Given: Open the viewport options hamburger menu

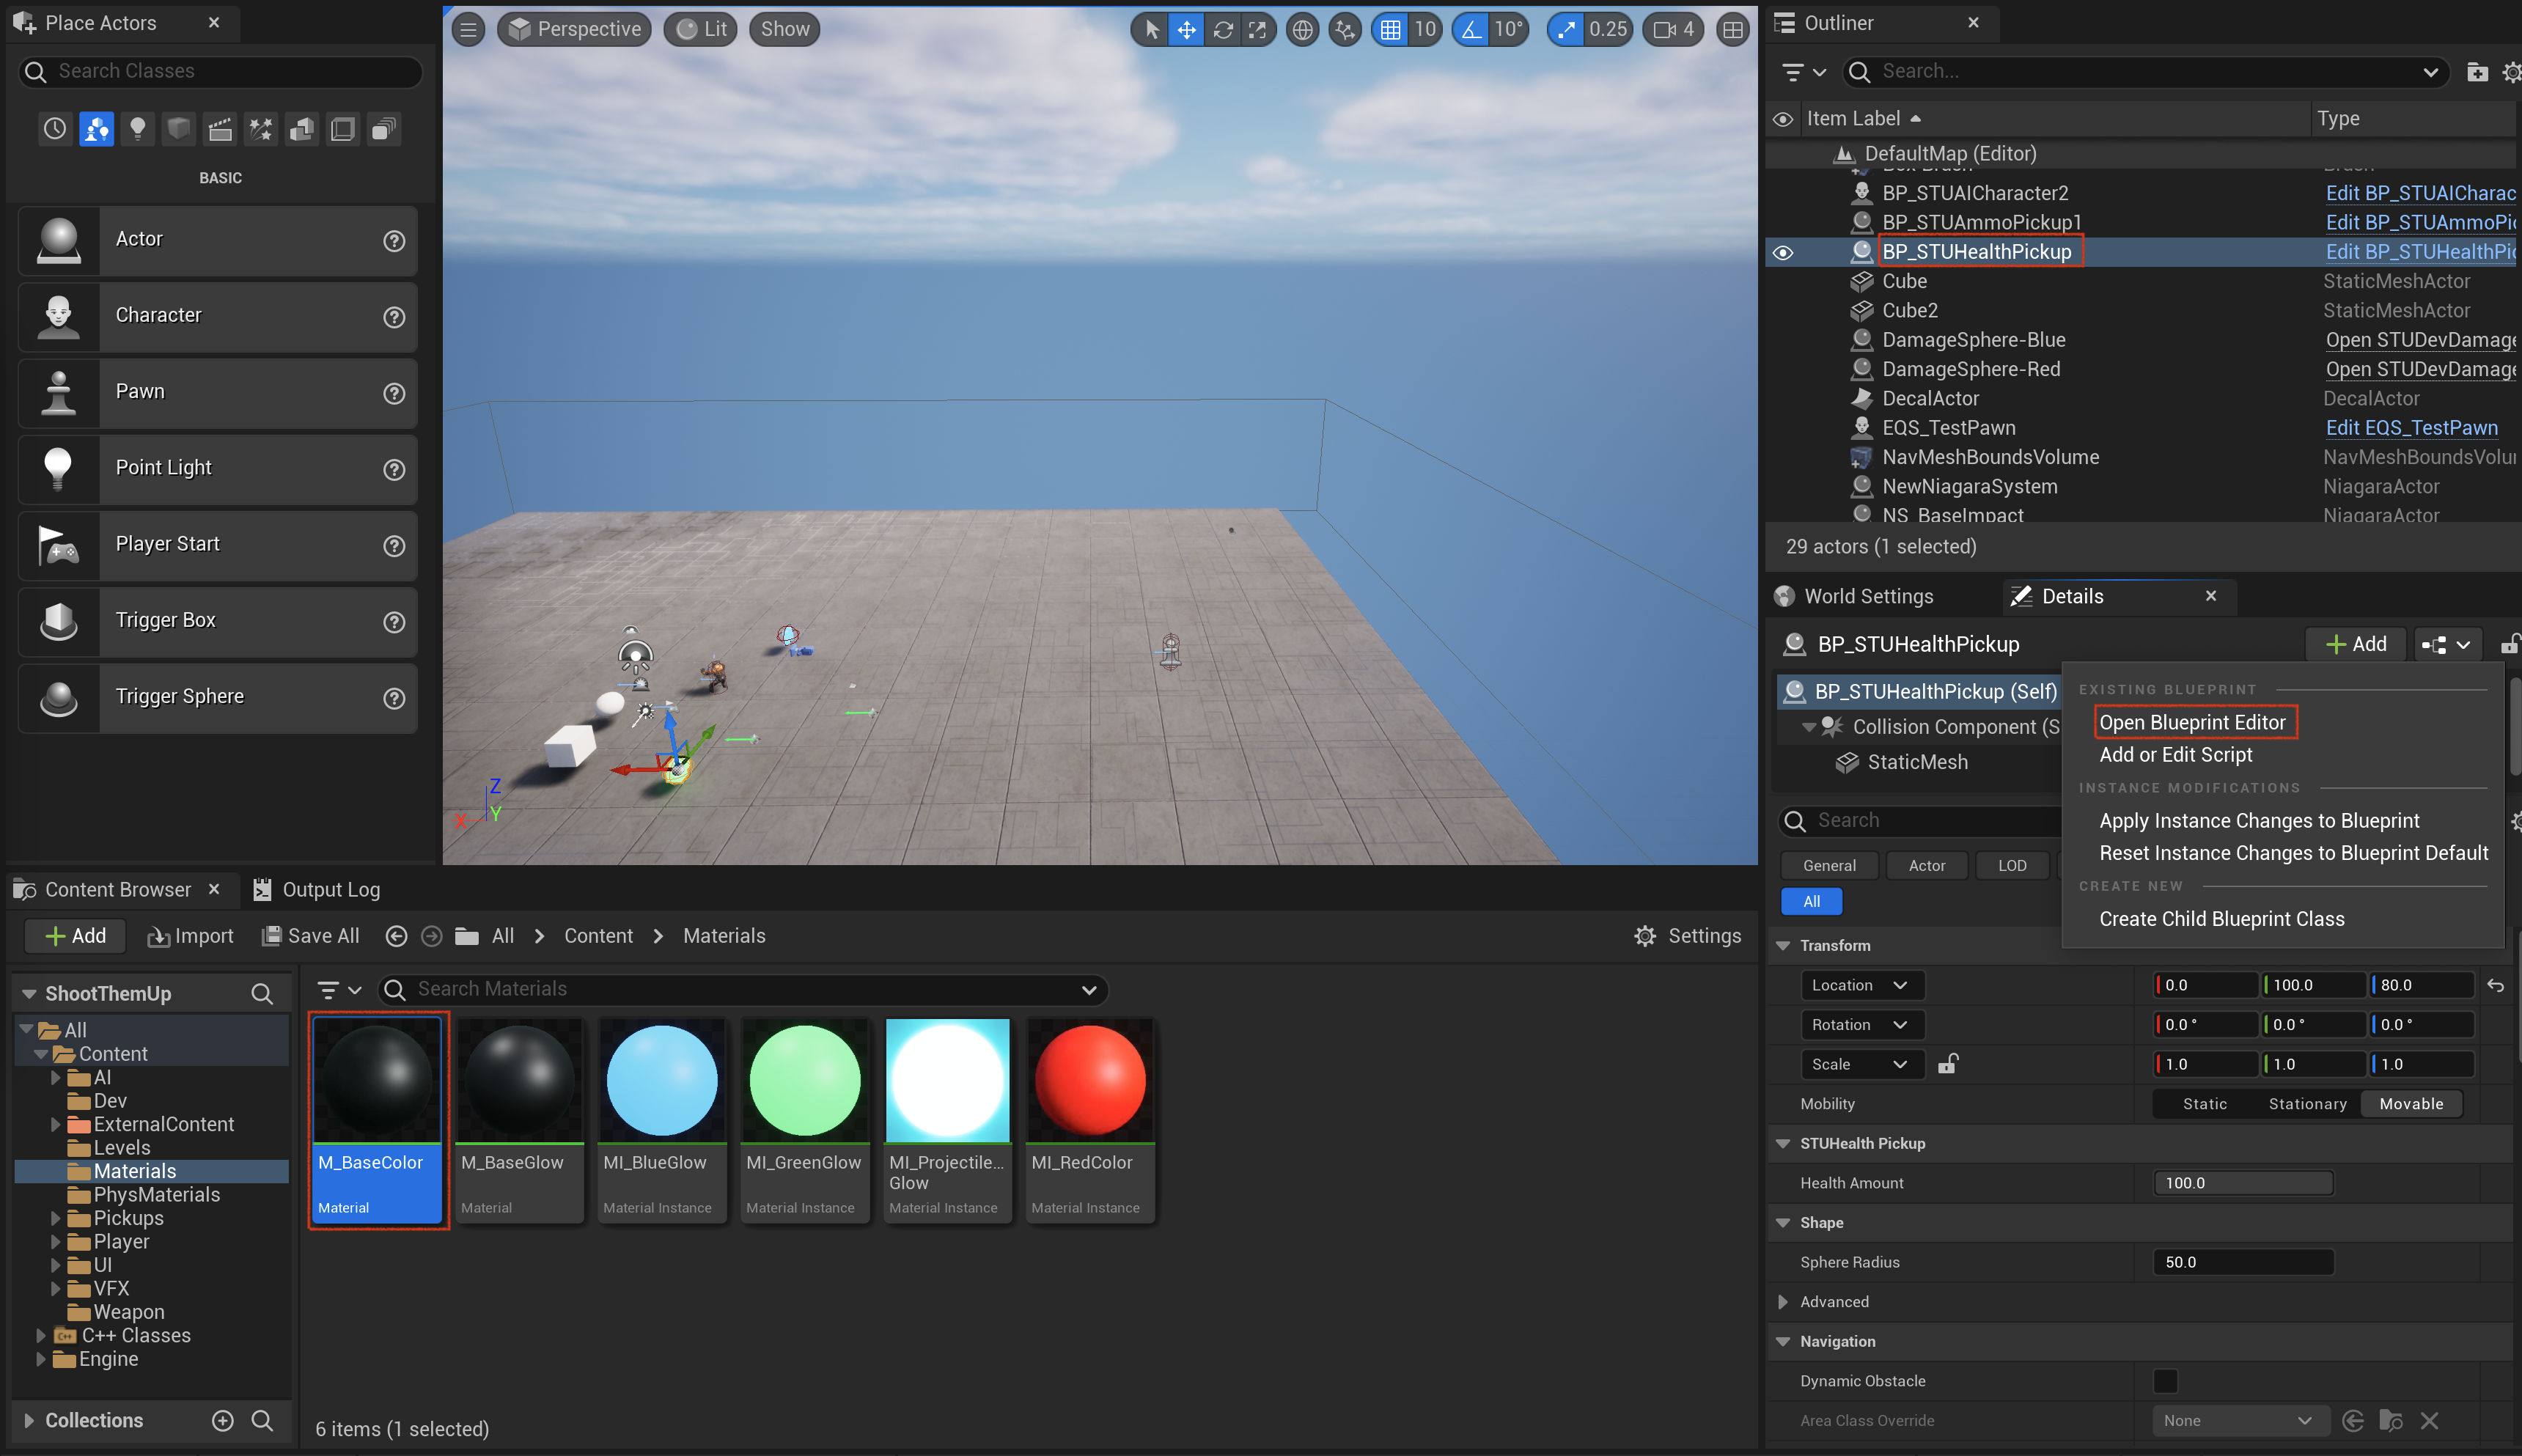Looking at the screenshot, I should [468, 29].
